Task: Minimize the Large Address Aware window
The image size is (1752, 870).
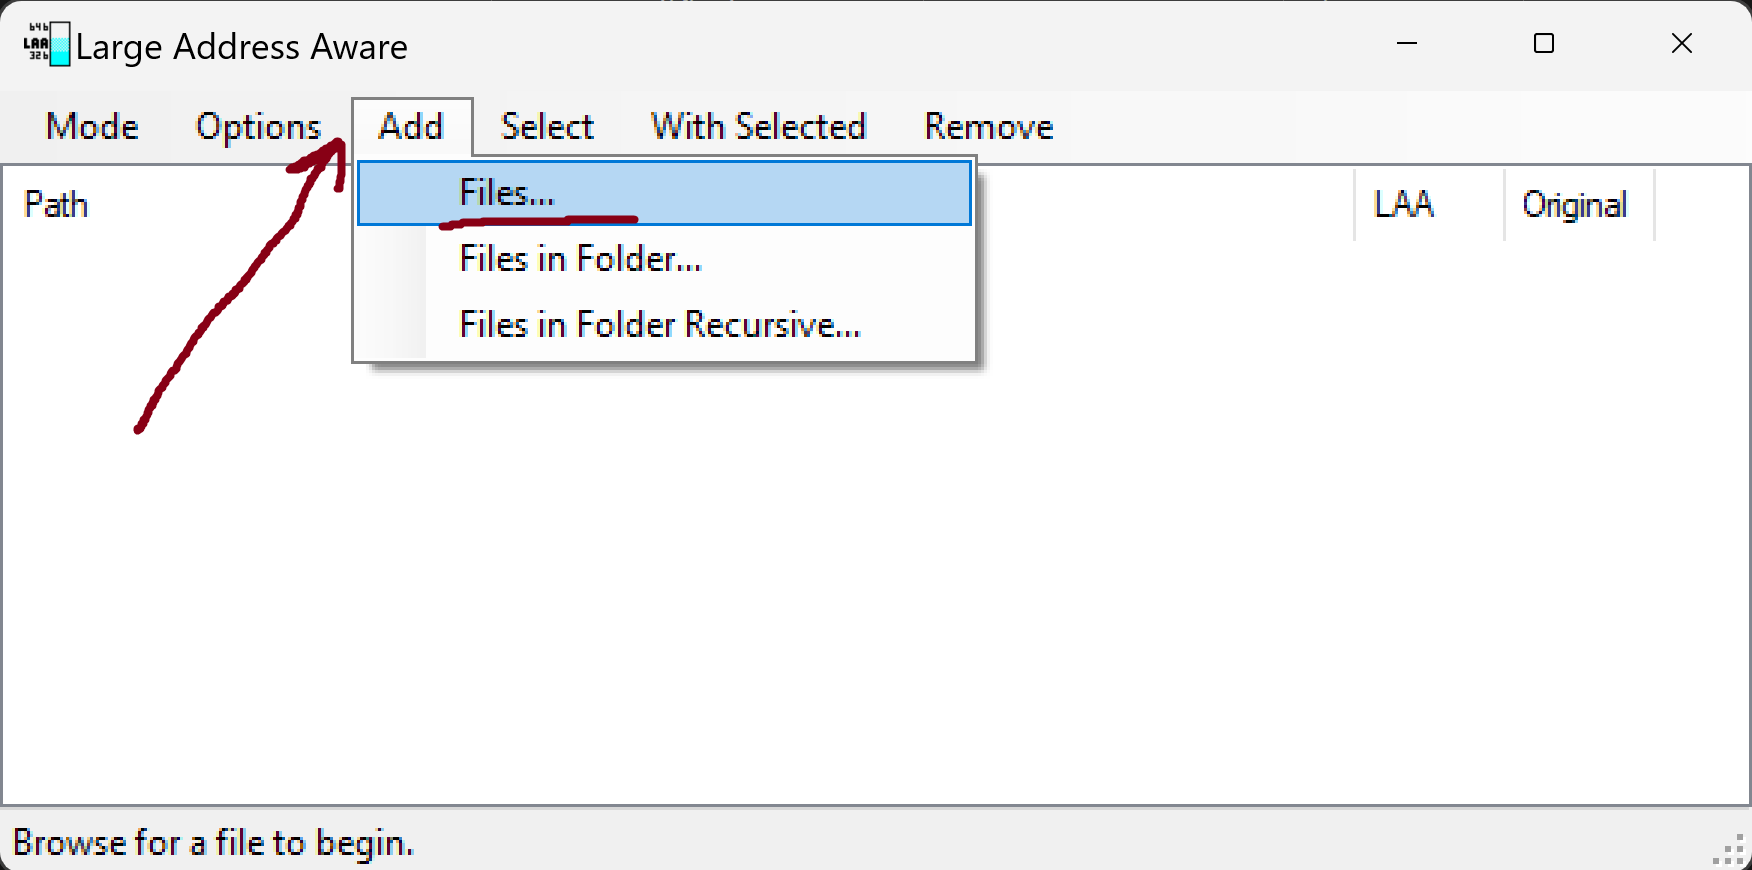Action: (x=1407, y=44)
